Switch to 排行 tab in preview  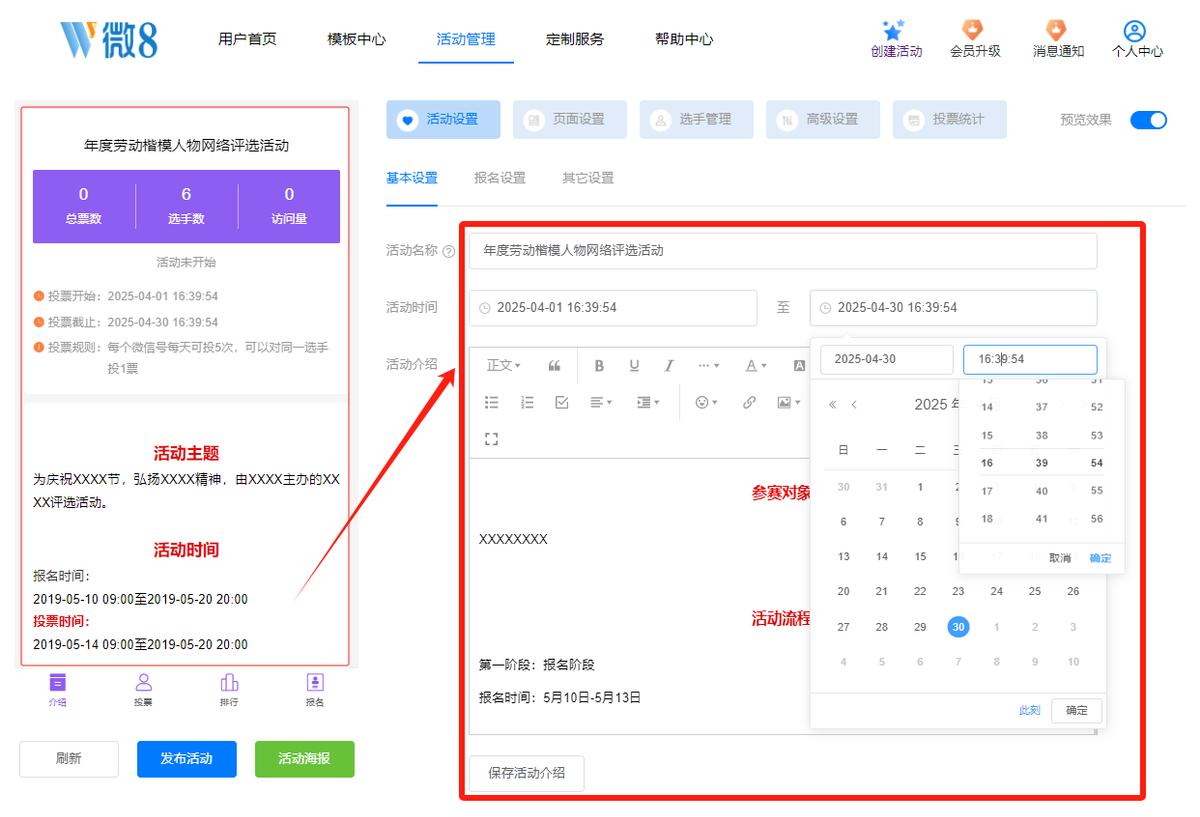click(229, 690)
